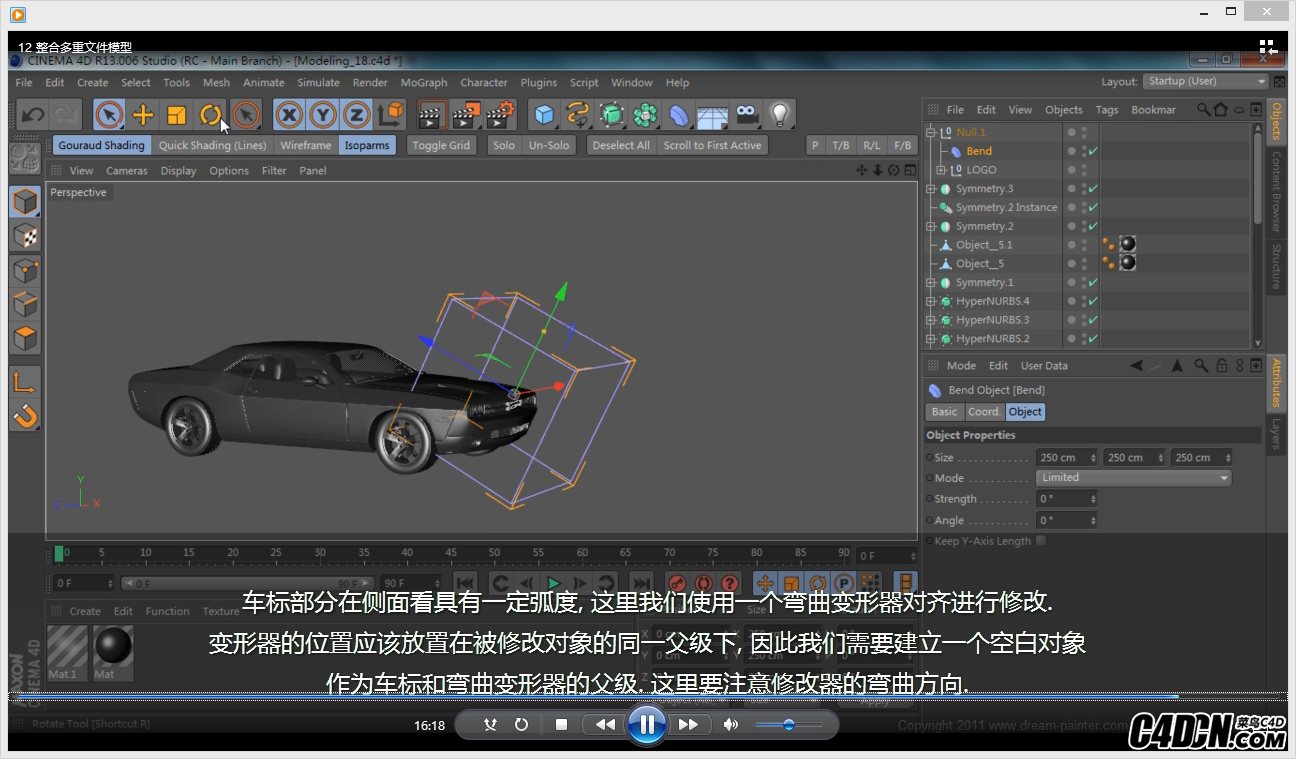Viewport: 1296px width, 759px height.
Task: Open the Animate menu
Action: tap(264, 83)
